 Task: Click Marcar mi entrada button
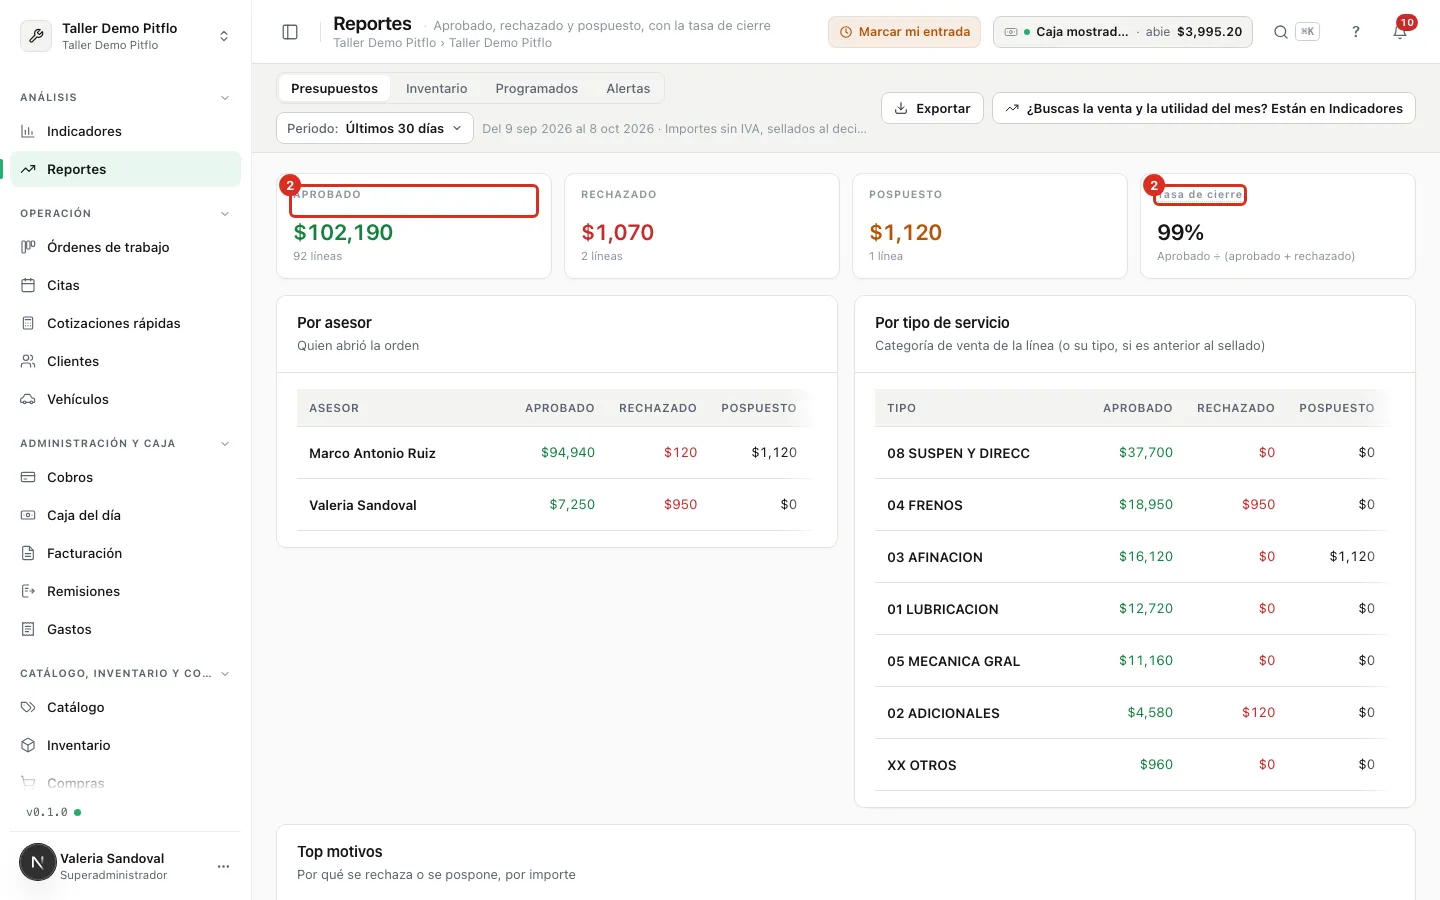[904, 32]
